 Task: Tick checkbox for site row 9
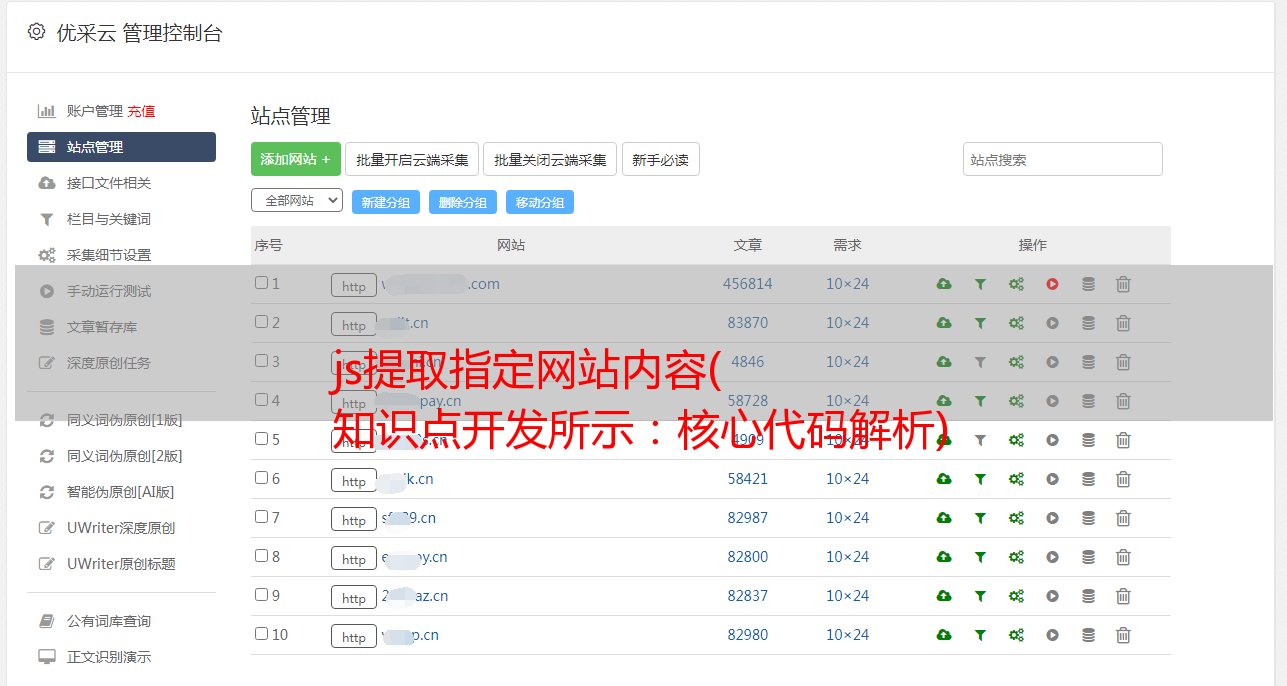[261, 595]
